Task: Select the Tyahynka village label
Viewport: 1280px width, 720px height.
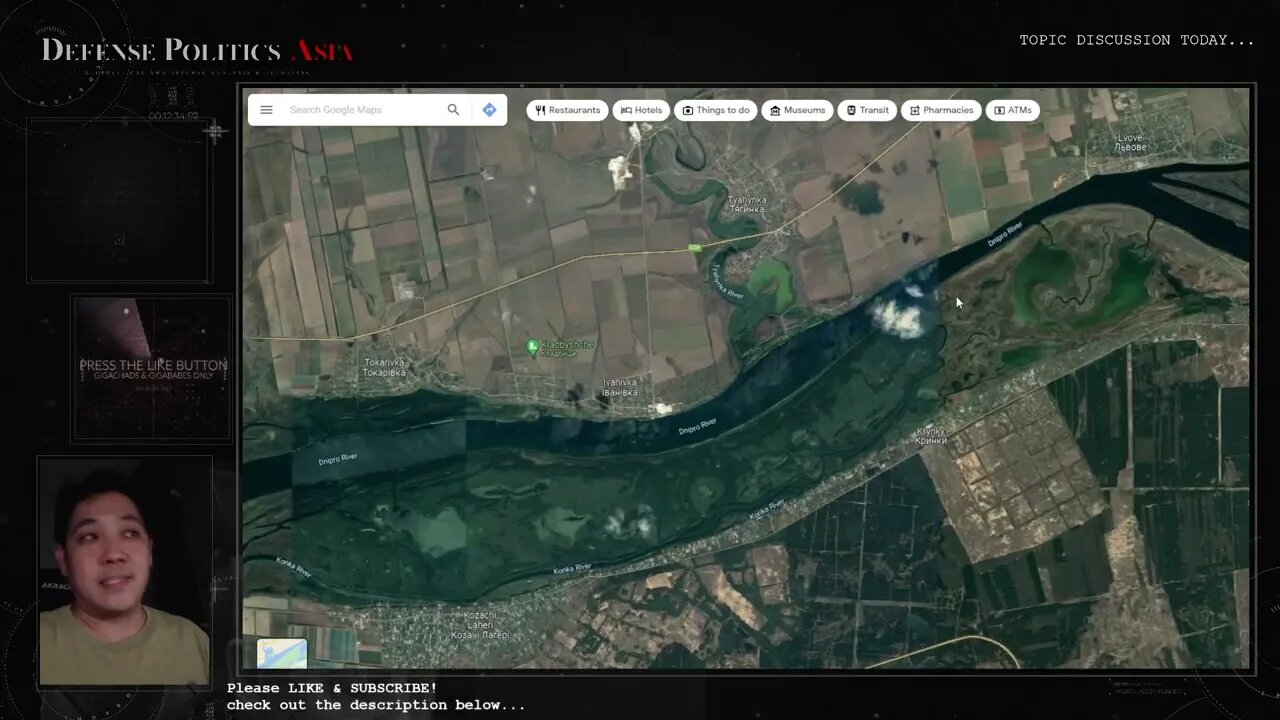Action: [747, 204]
